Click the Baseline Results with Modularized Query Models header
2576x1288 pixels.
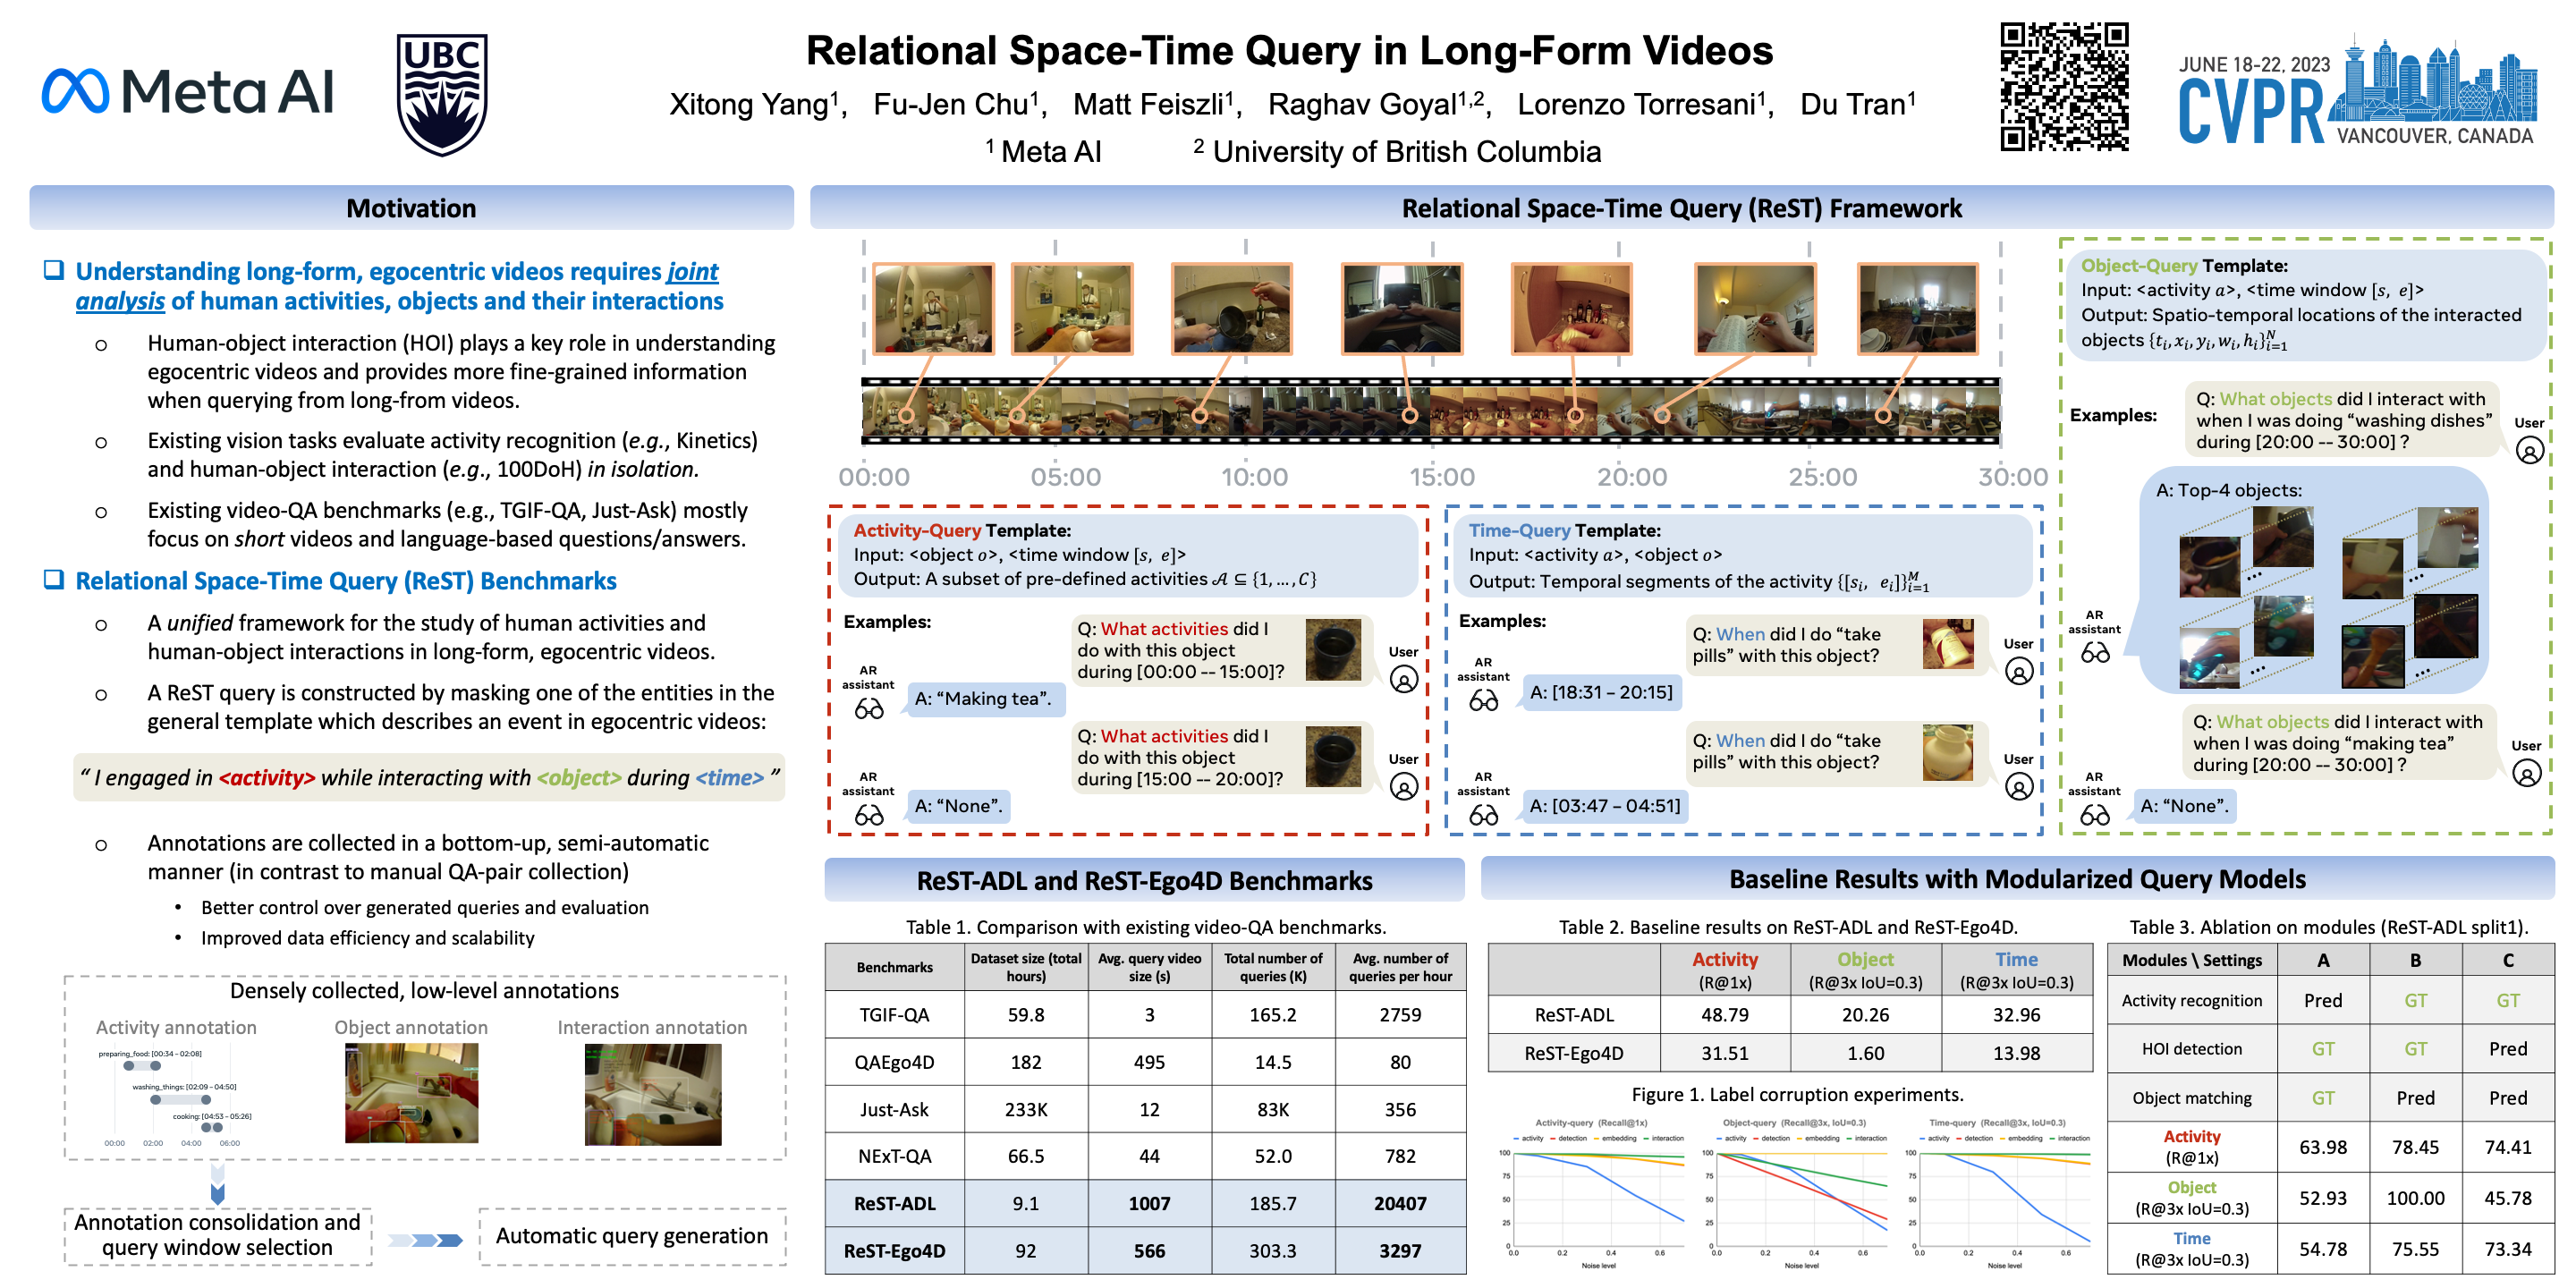click(2016, 879)
